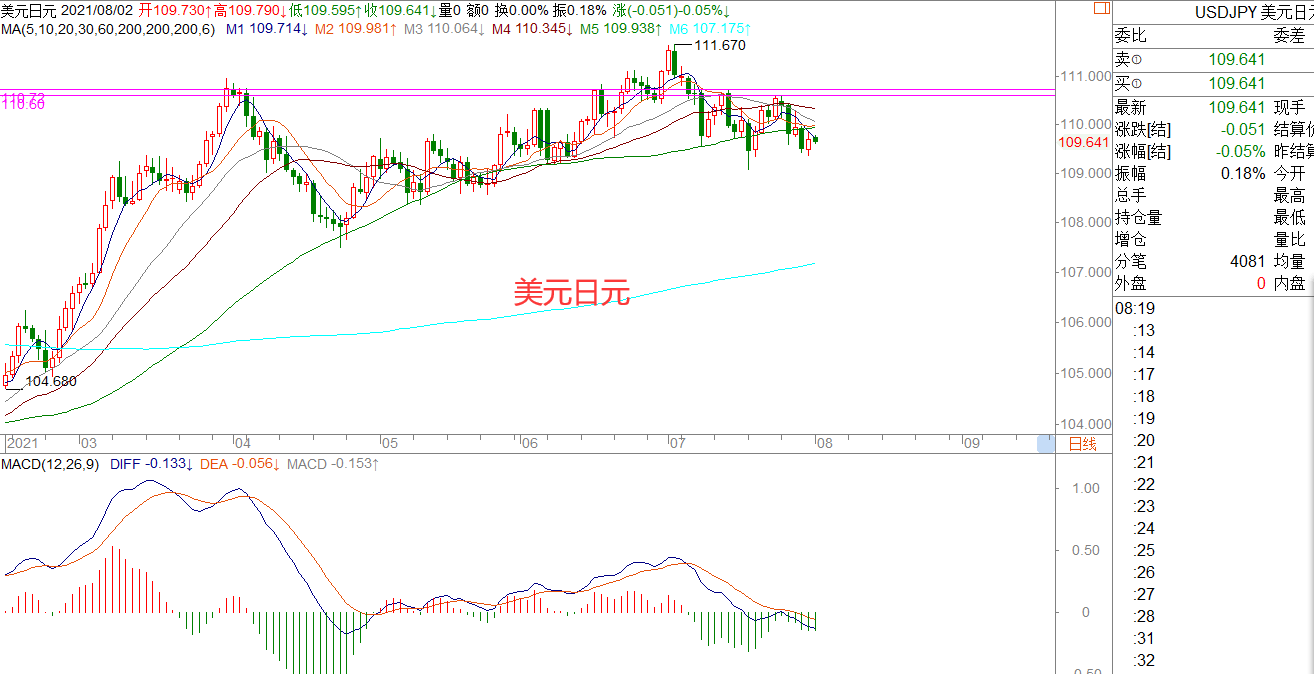
Task: Click the 持仓量 label
Action: 1139,218
